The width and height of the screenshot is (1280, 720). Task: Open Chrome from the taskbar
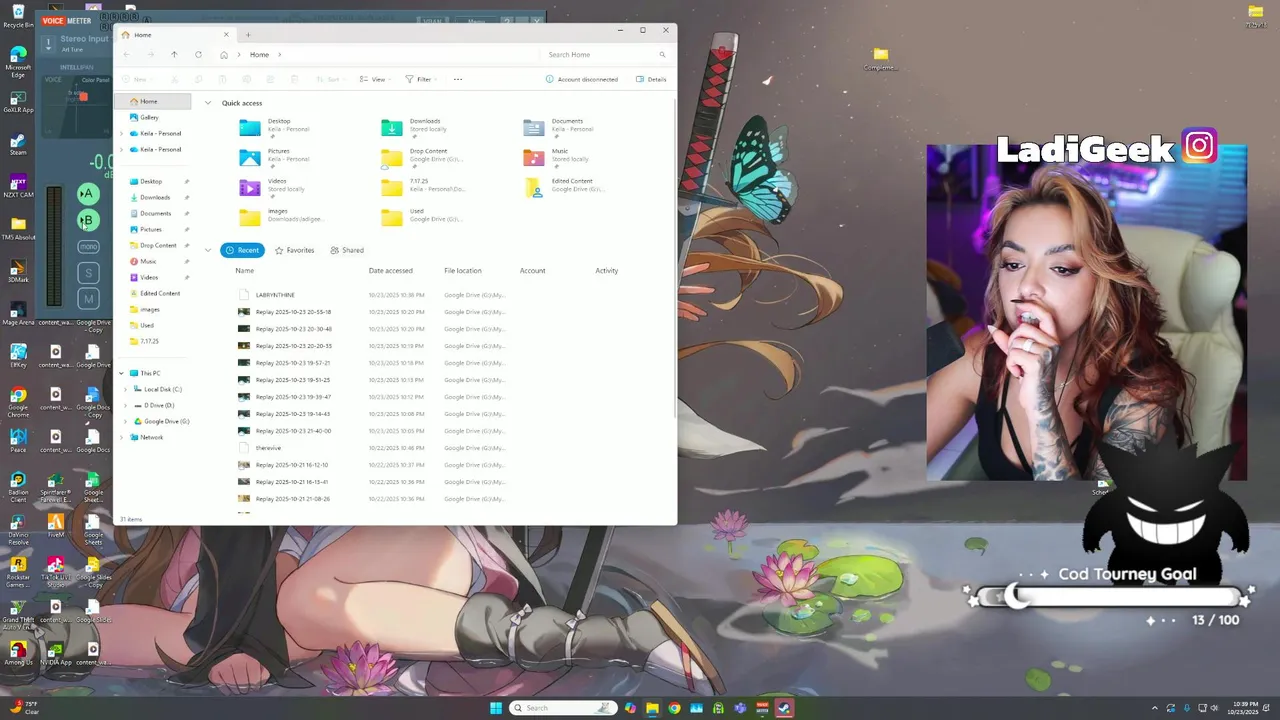674,708
